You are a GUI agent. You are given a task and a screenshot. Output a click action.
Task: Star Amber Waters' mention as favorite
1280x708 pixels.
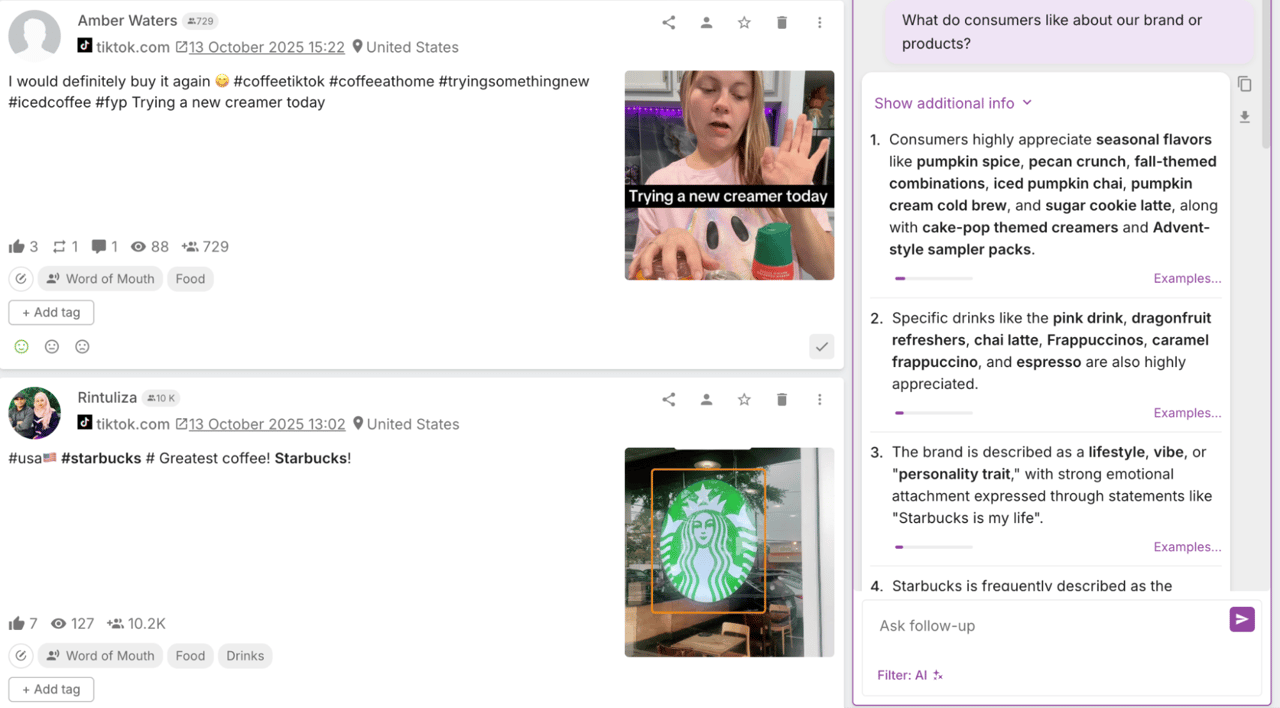(x=744, y=23)
